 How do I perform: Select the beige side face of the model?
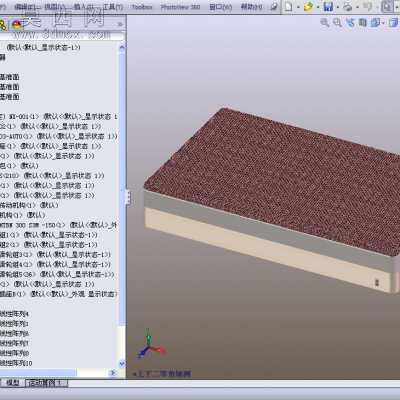pyautogui.click(x=267, y=248)
